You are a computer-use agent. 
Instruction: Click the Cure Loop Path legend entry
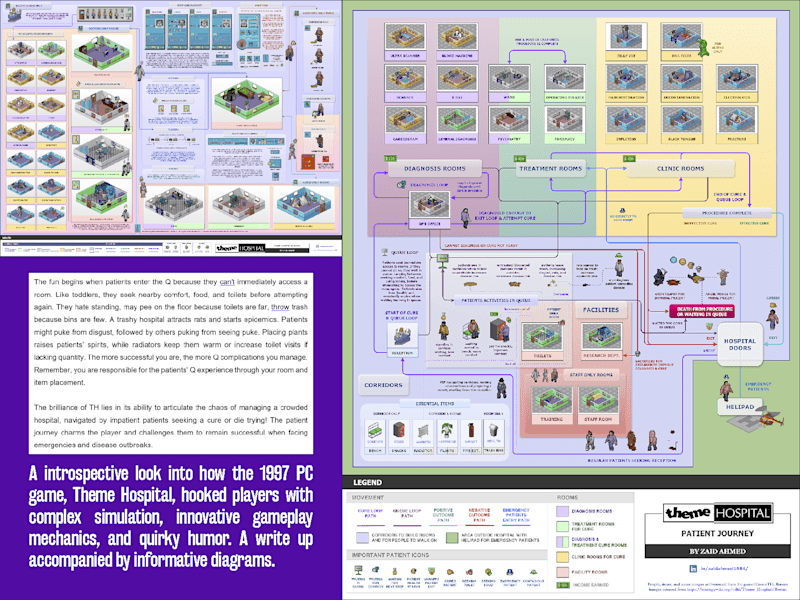coord(370,515)
